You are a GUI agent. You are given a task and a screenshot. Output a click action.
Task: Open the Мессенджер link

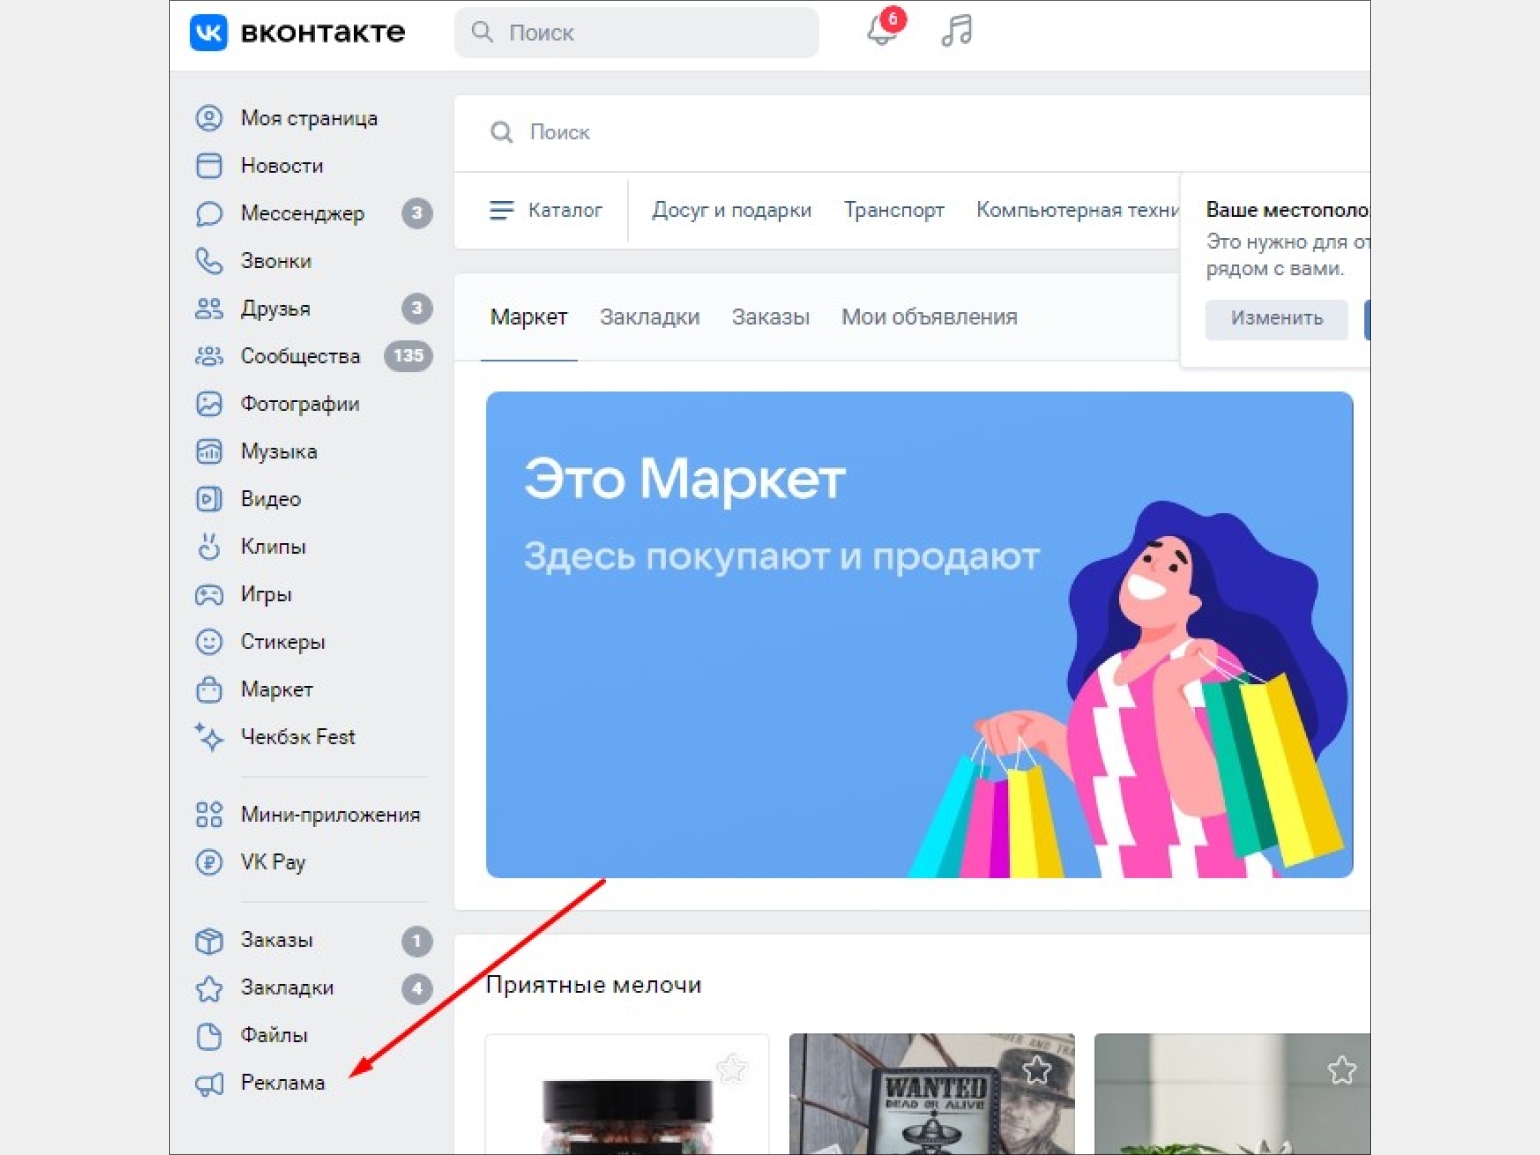302,213
